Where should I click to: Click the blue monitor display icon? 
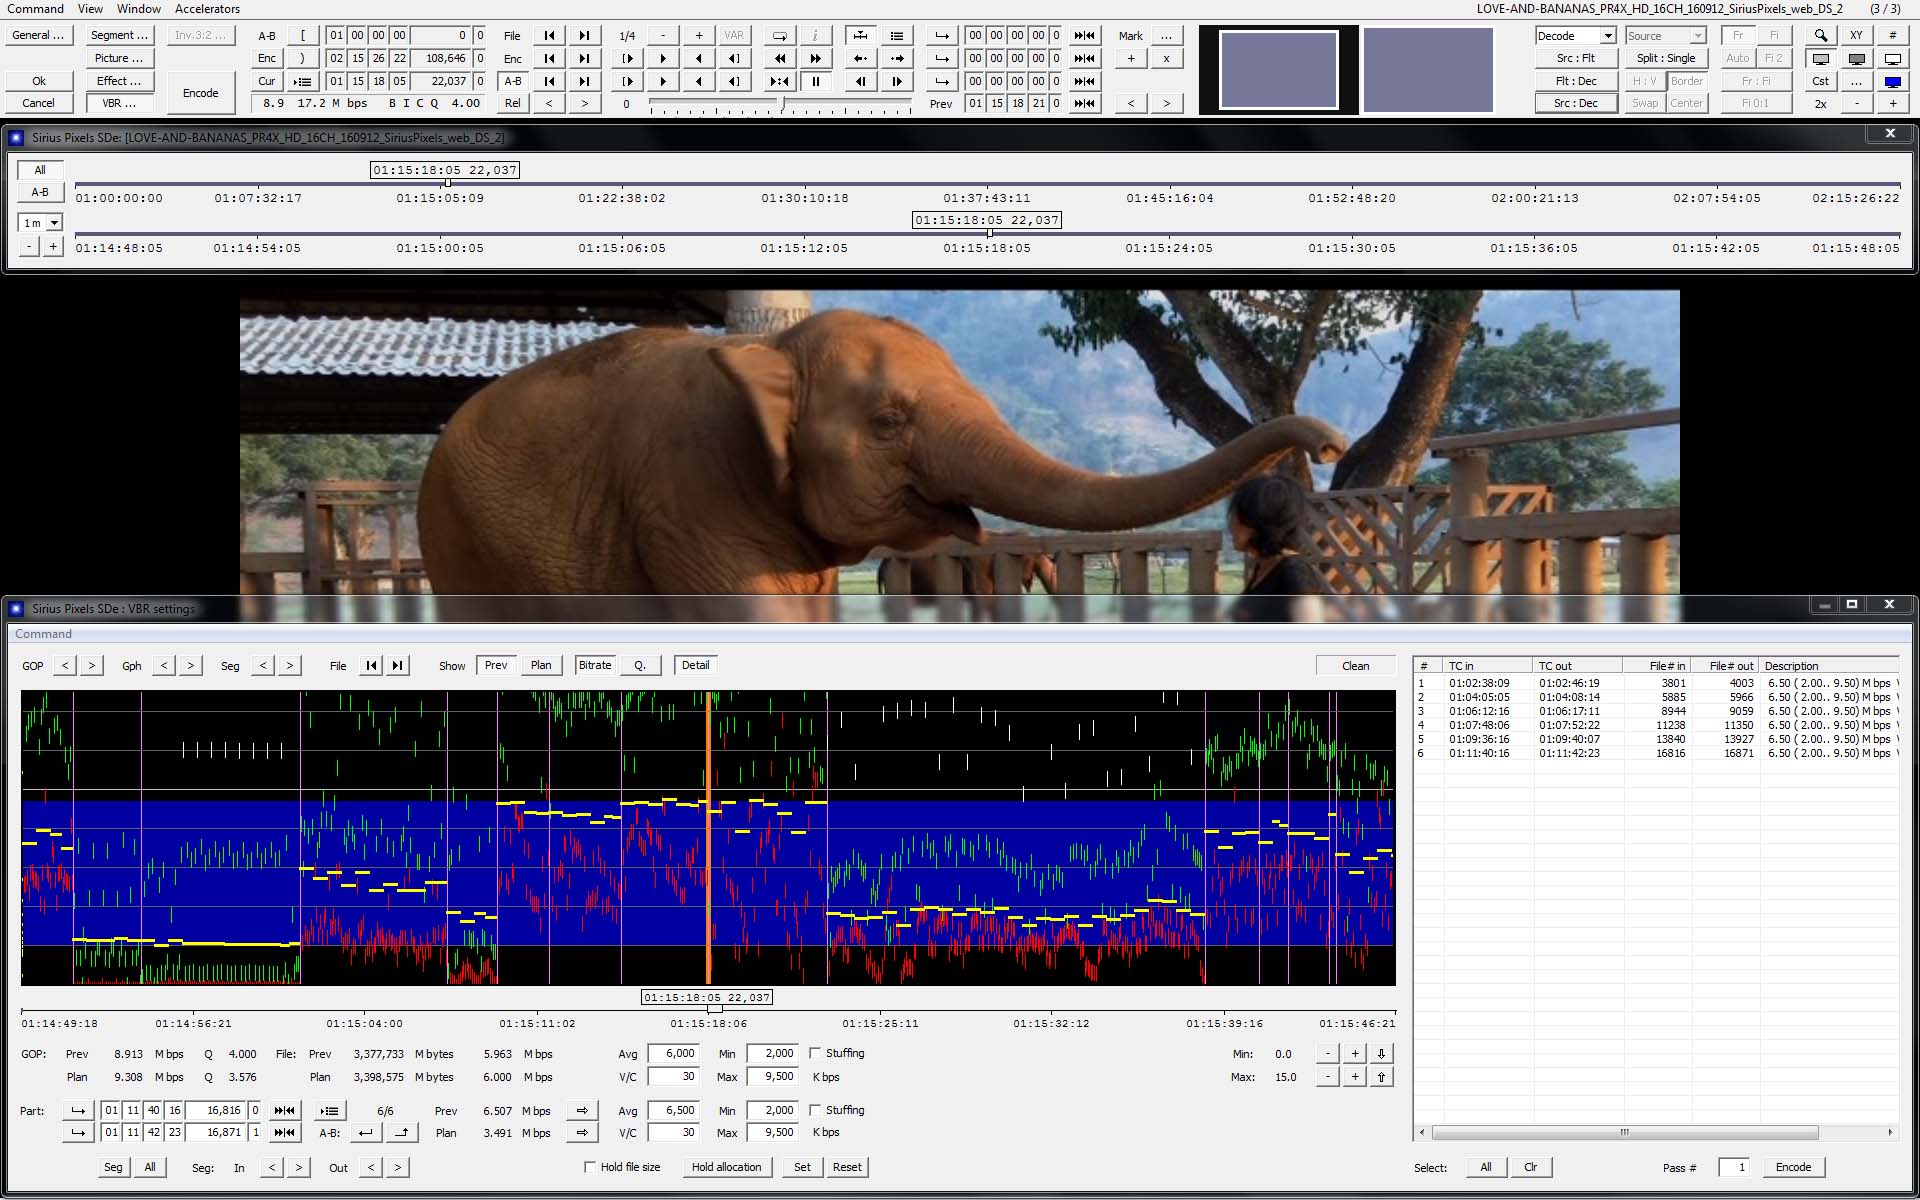(x=1892, y=81)
